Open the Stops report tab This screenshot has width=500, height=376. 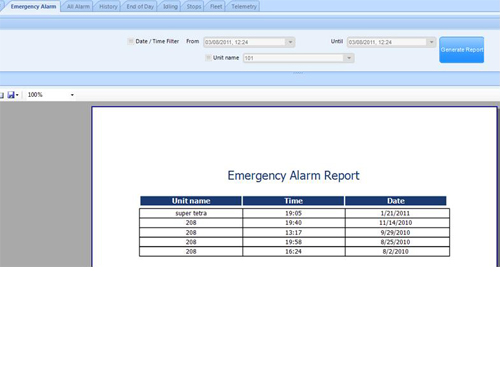[x=194, y=7]
